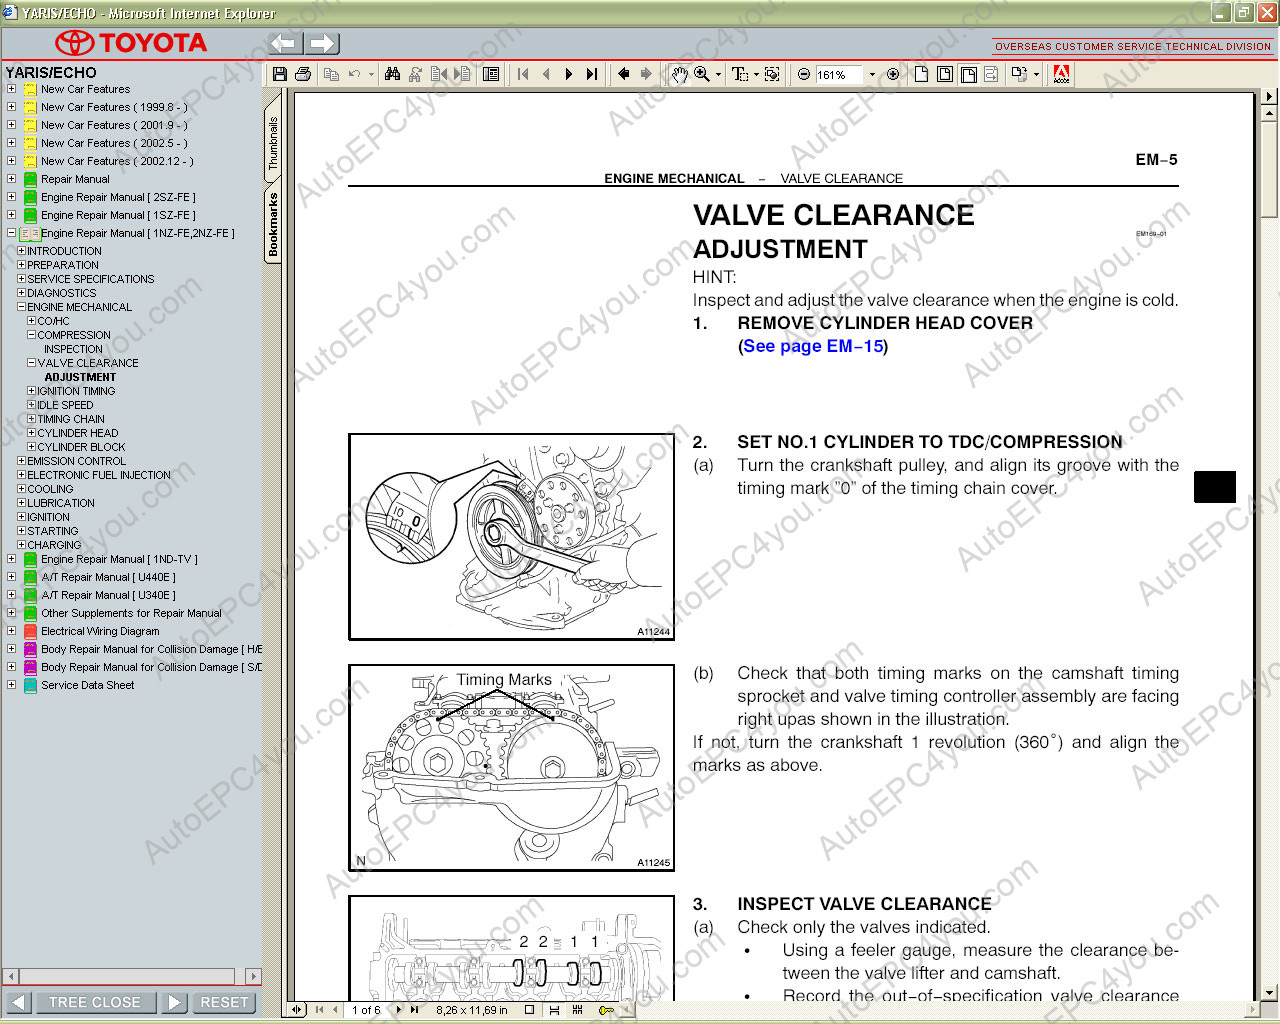1280x1024 pixels.
Task: Click the zoom out minus button
Action: pyautogui.click(x=804, y=74)
